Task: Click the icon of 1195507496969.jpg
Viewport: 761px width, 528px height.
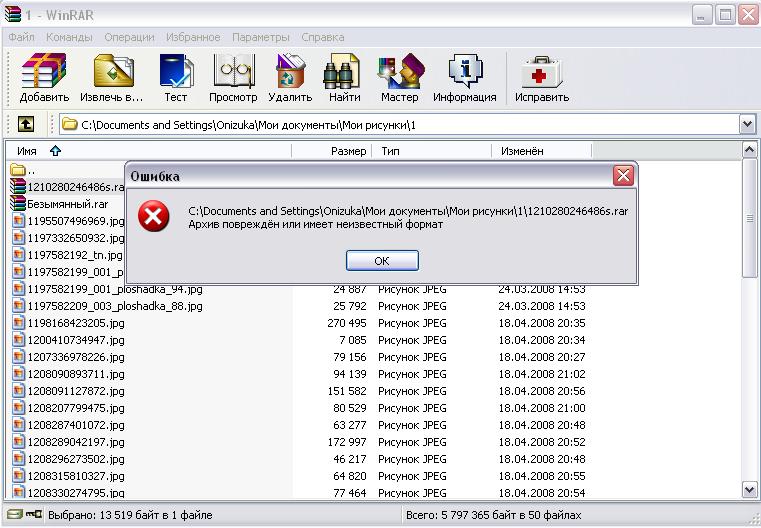Action: 18,221
